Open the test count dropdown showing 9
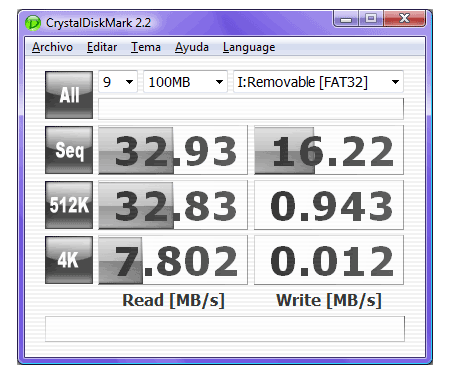This screenshot has width=450, height=375. (118, 82)
